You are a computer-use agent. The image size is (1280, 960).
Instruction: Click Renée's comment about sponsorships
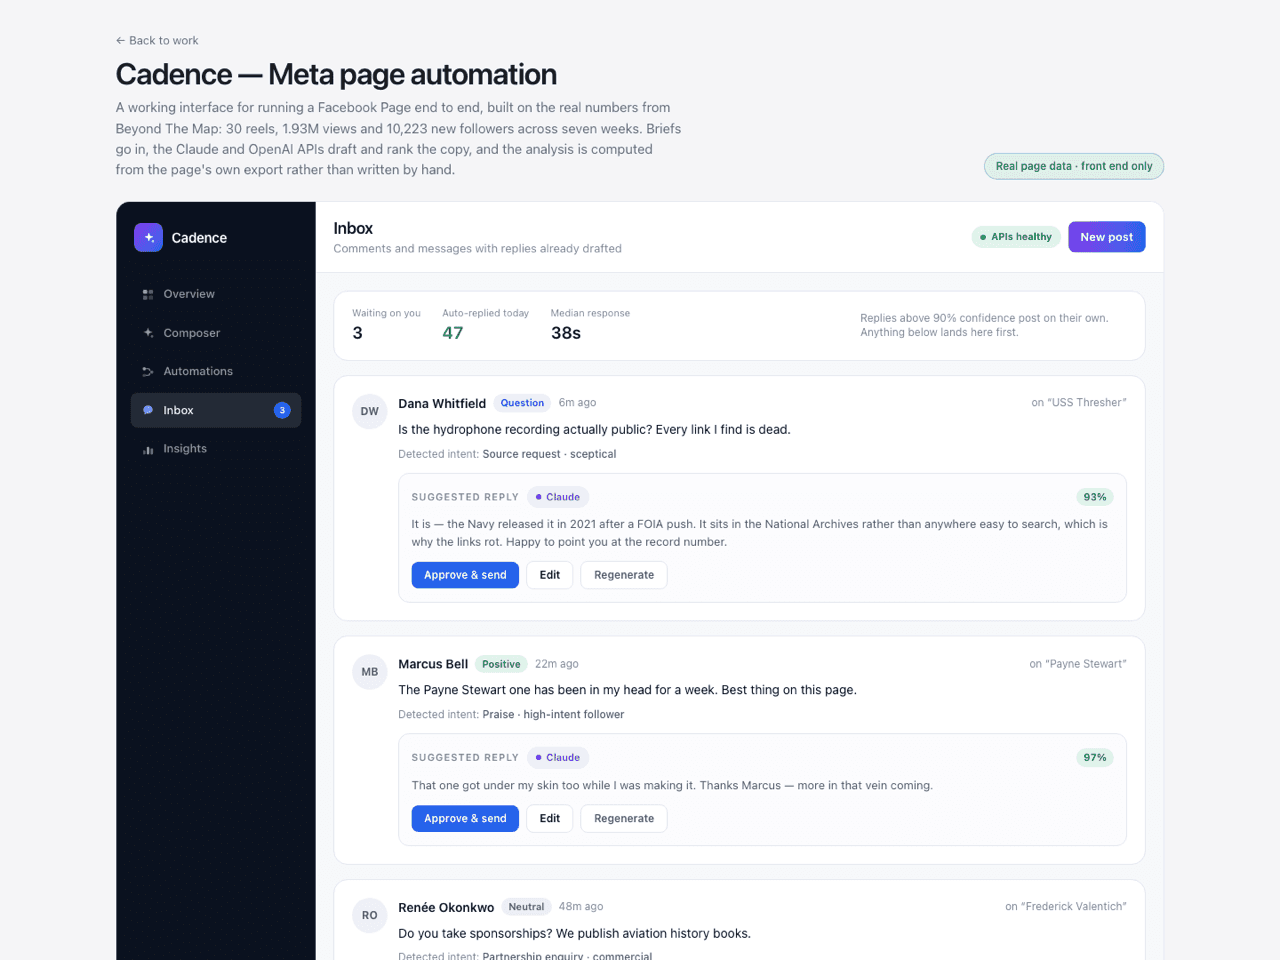pyautogui.click(x=574, y=934)
